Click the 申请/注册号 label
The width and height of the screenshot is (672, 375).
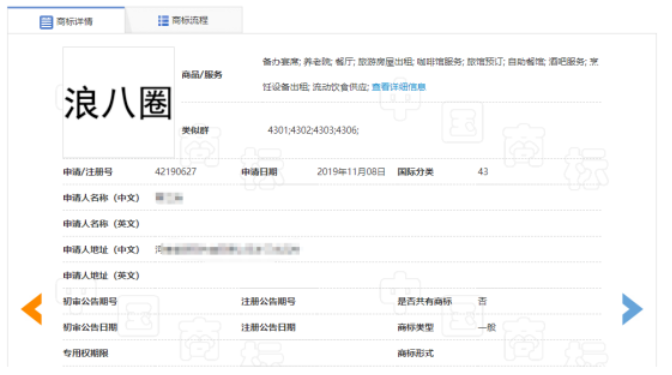(x=88, y=172)
